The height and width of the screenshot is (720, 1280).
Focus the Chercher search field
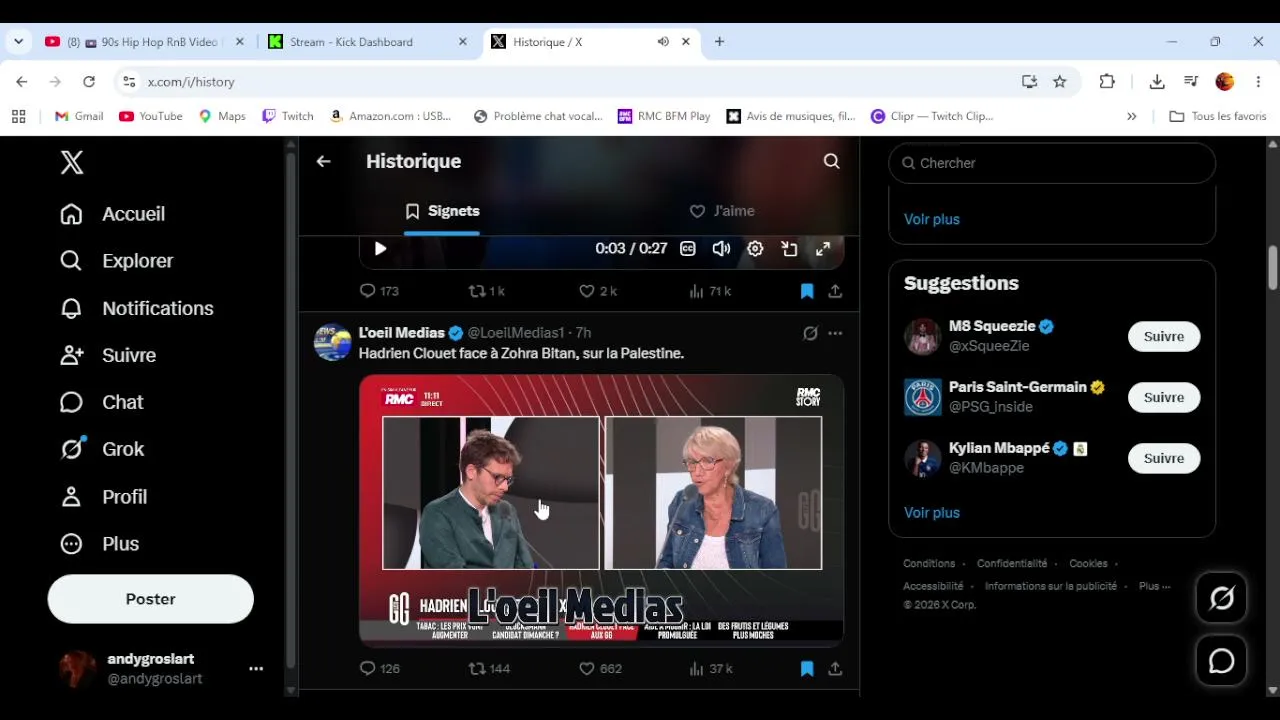coord(1052,163)
